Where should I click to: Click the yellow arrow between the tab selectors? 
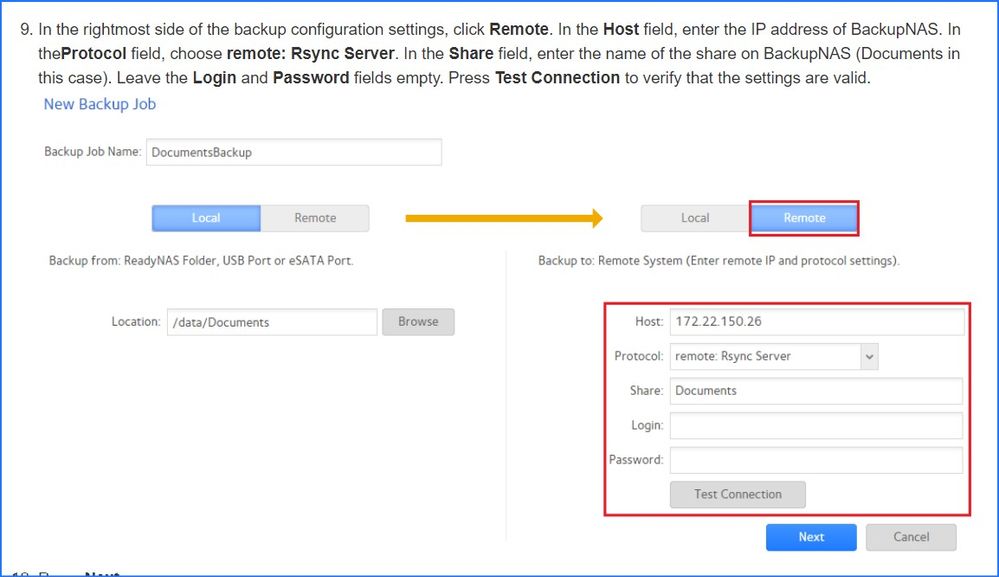(505, 216)
